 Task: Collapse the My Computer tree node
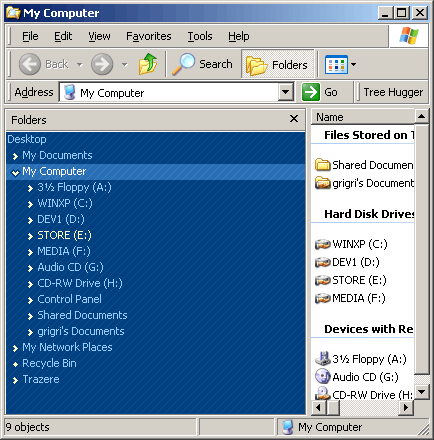coord(15,172)
